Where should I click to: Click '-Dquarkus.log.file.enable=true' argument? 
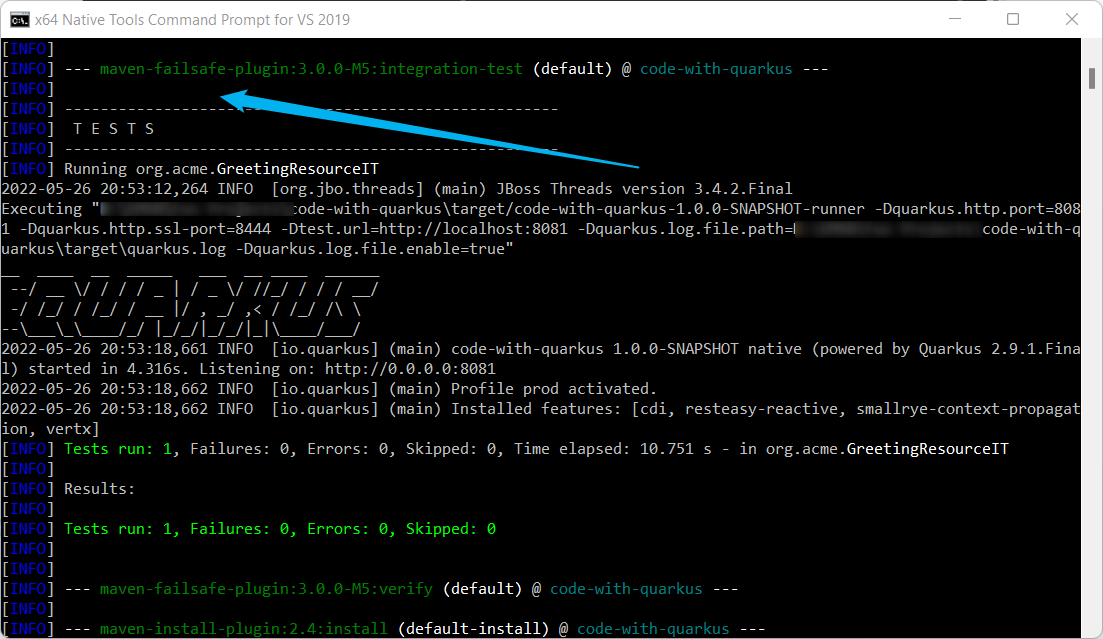point(371,249)
